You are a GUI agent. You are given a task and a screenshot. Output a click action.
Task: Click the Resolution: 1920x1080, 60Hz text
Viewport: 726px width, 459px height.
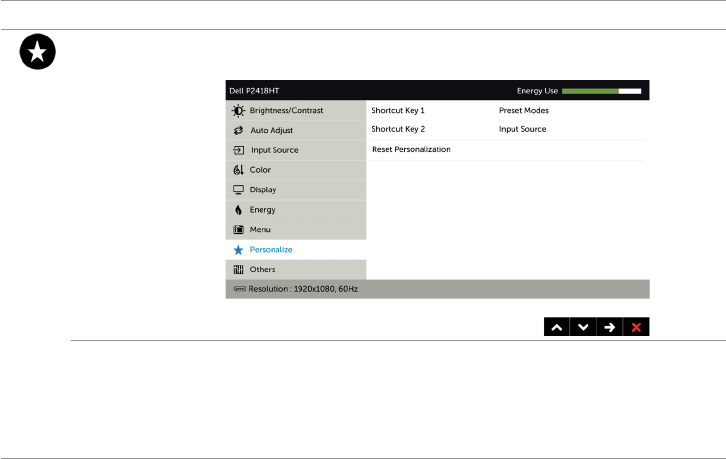(303, 289)
